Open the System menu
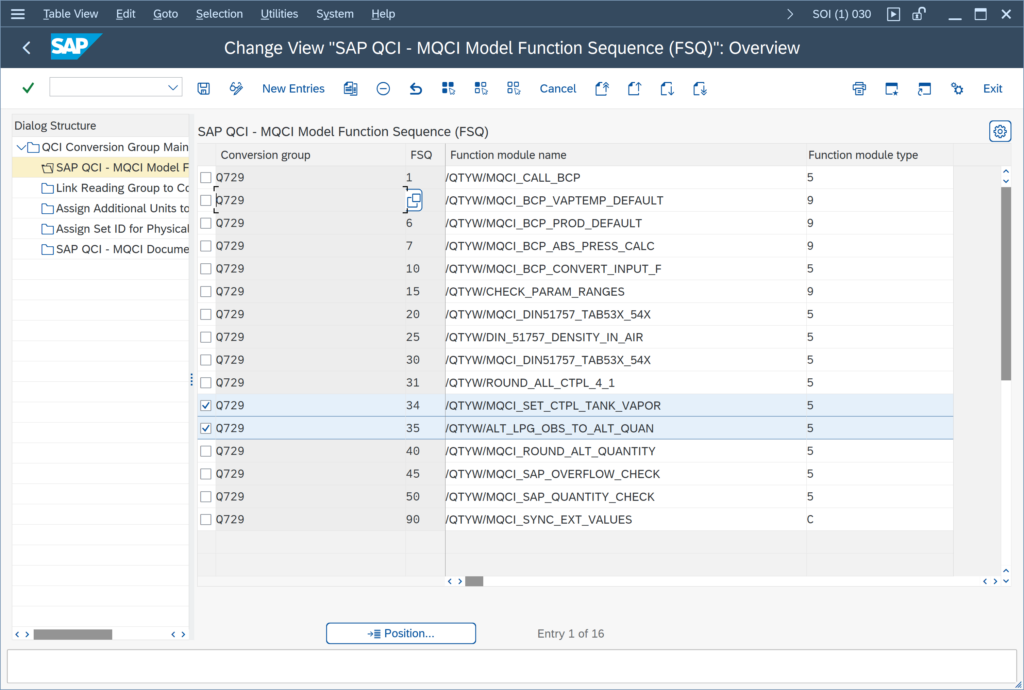Image resolution: width=1024 pixels, height=690 pixels. click(x=335, y=14)
